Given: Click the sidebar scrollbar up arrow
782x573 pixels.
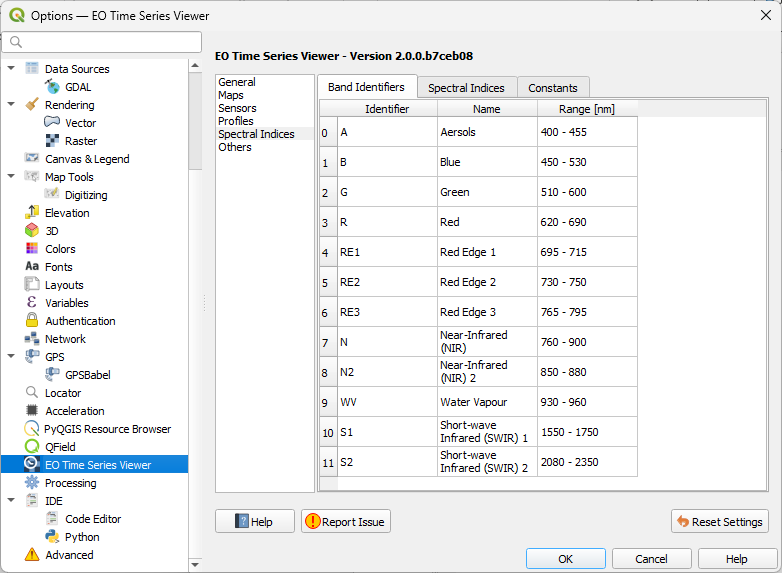Looking at the screenshot, I should 195,65.
